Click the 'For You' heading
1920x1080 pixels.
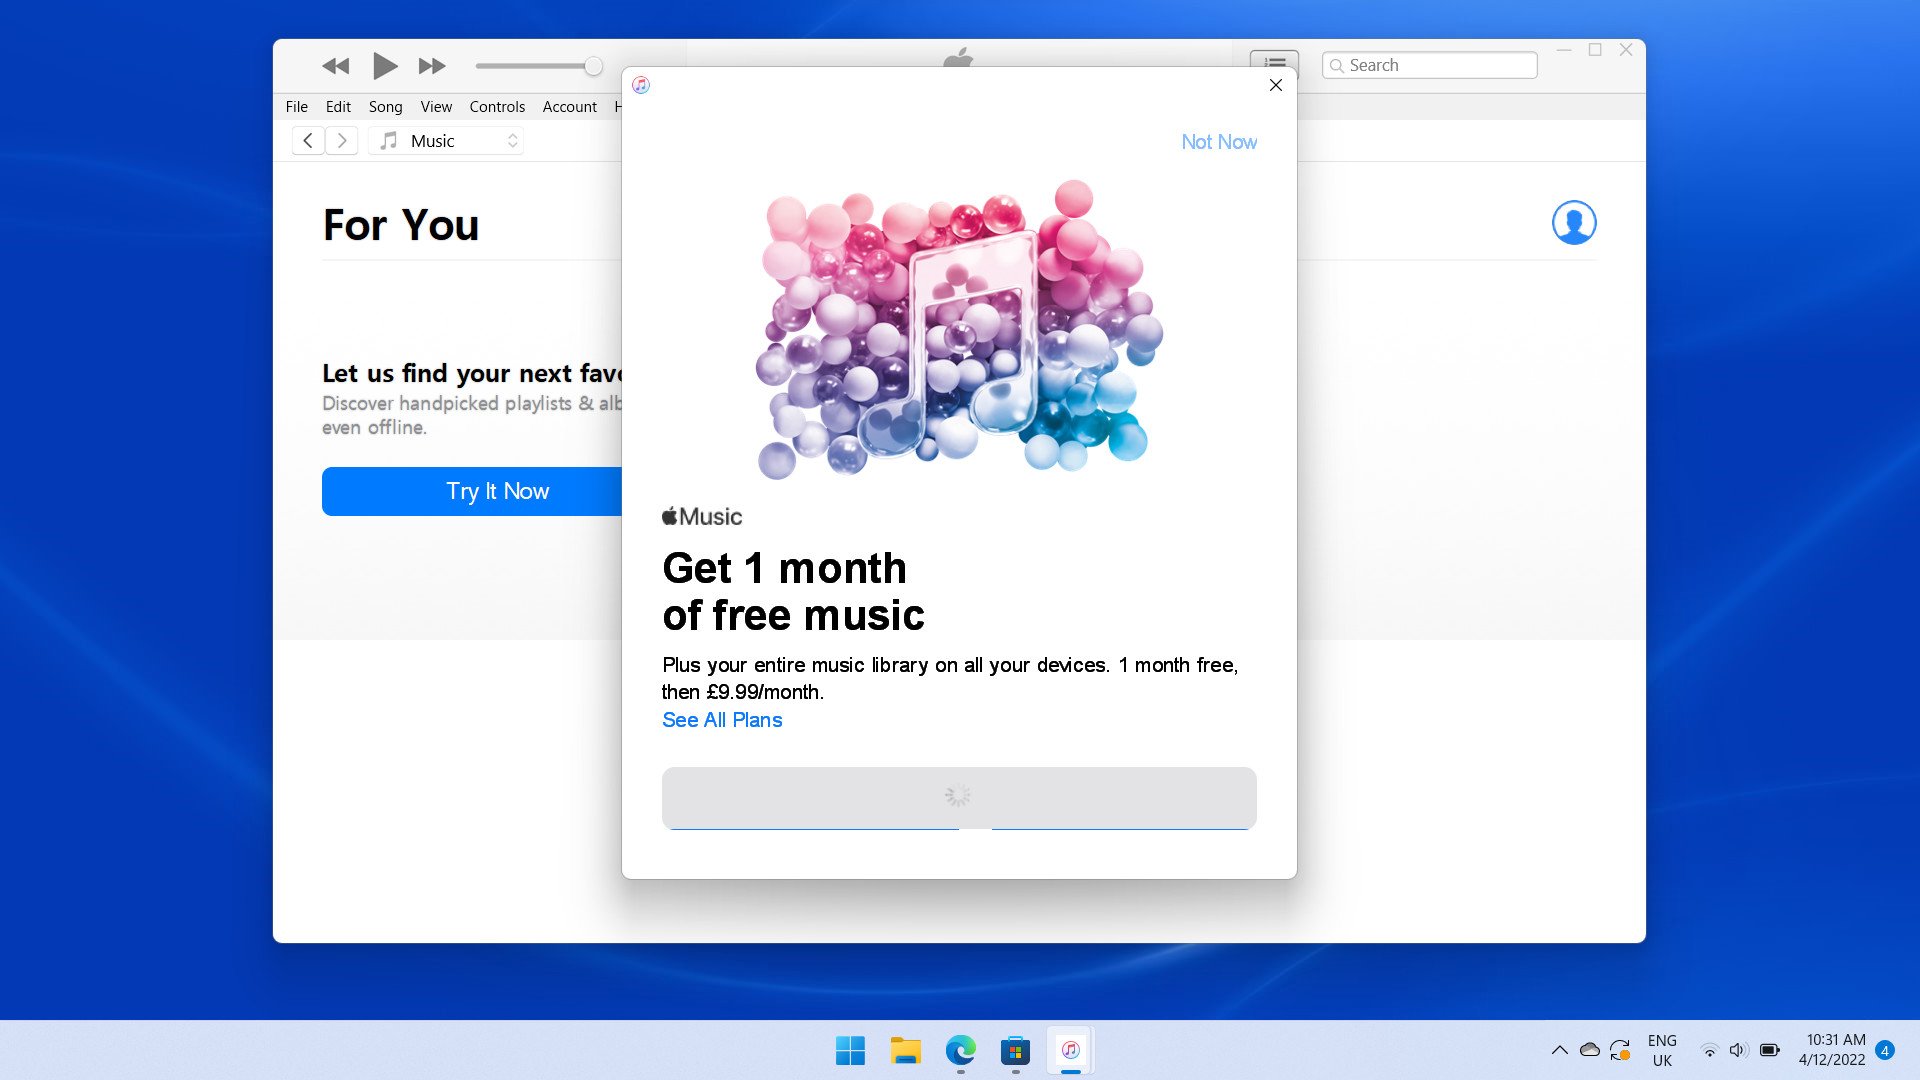coord(401,225)
